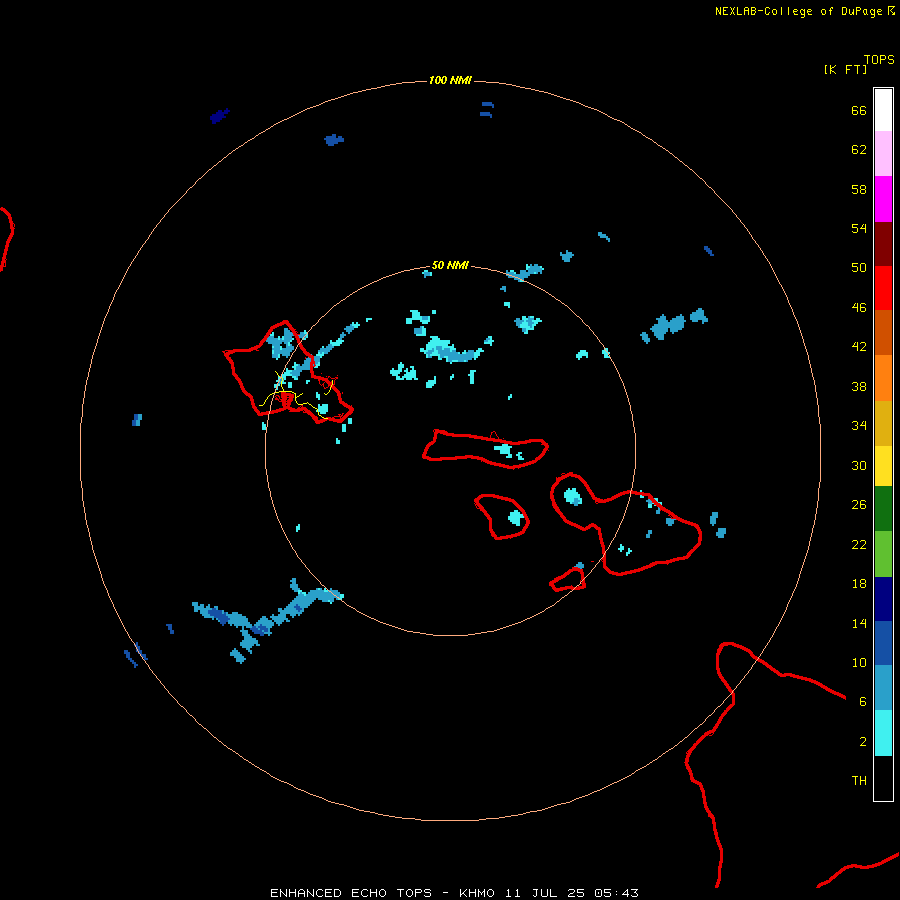Click the 100 NMI range ring label
Viewport: 900px width, 900px height.
coord(450,80)
